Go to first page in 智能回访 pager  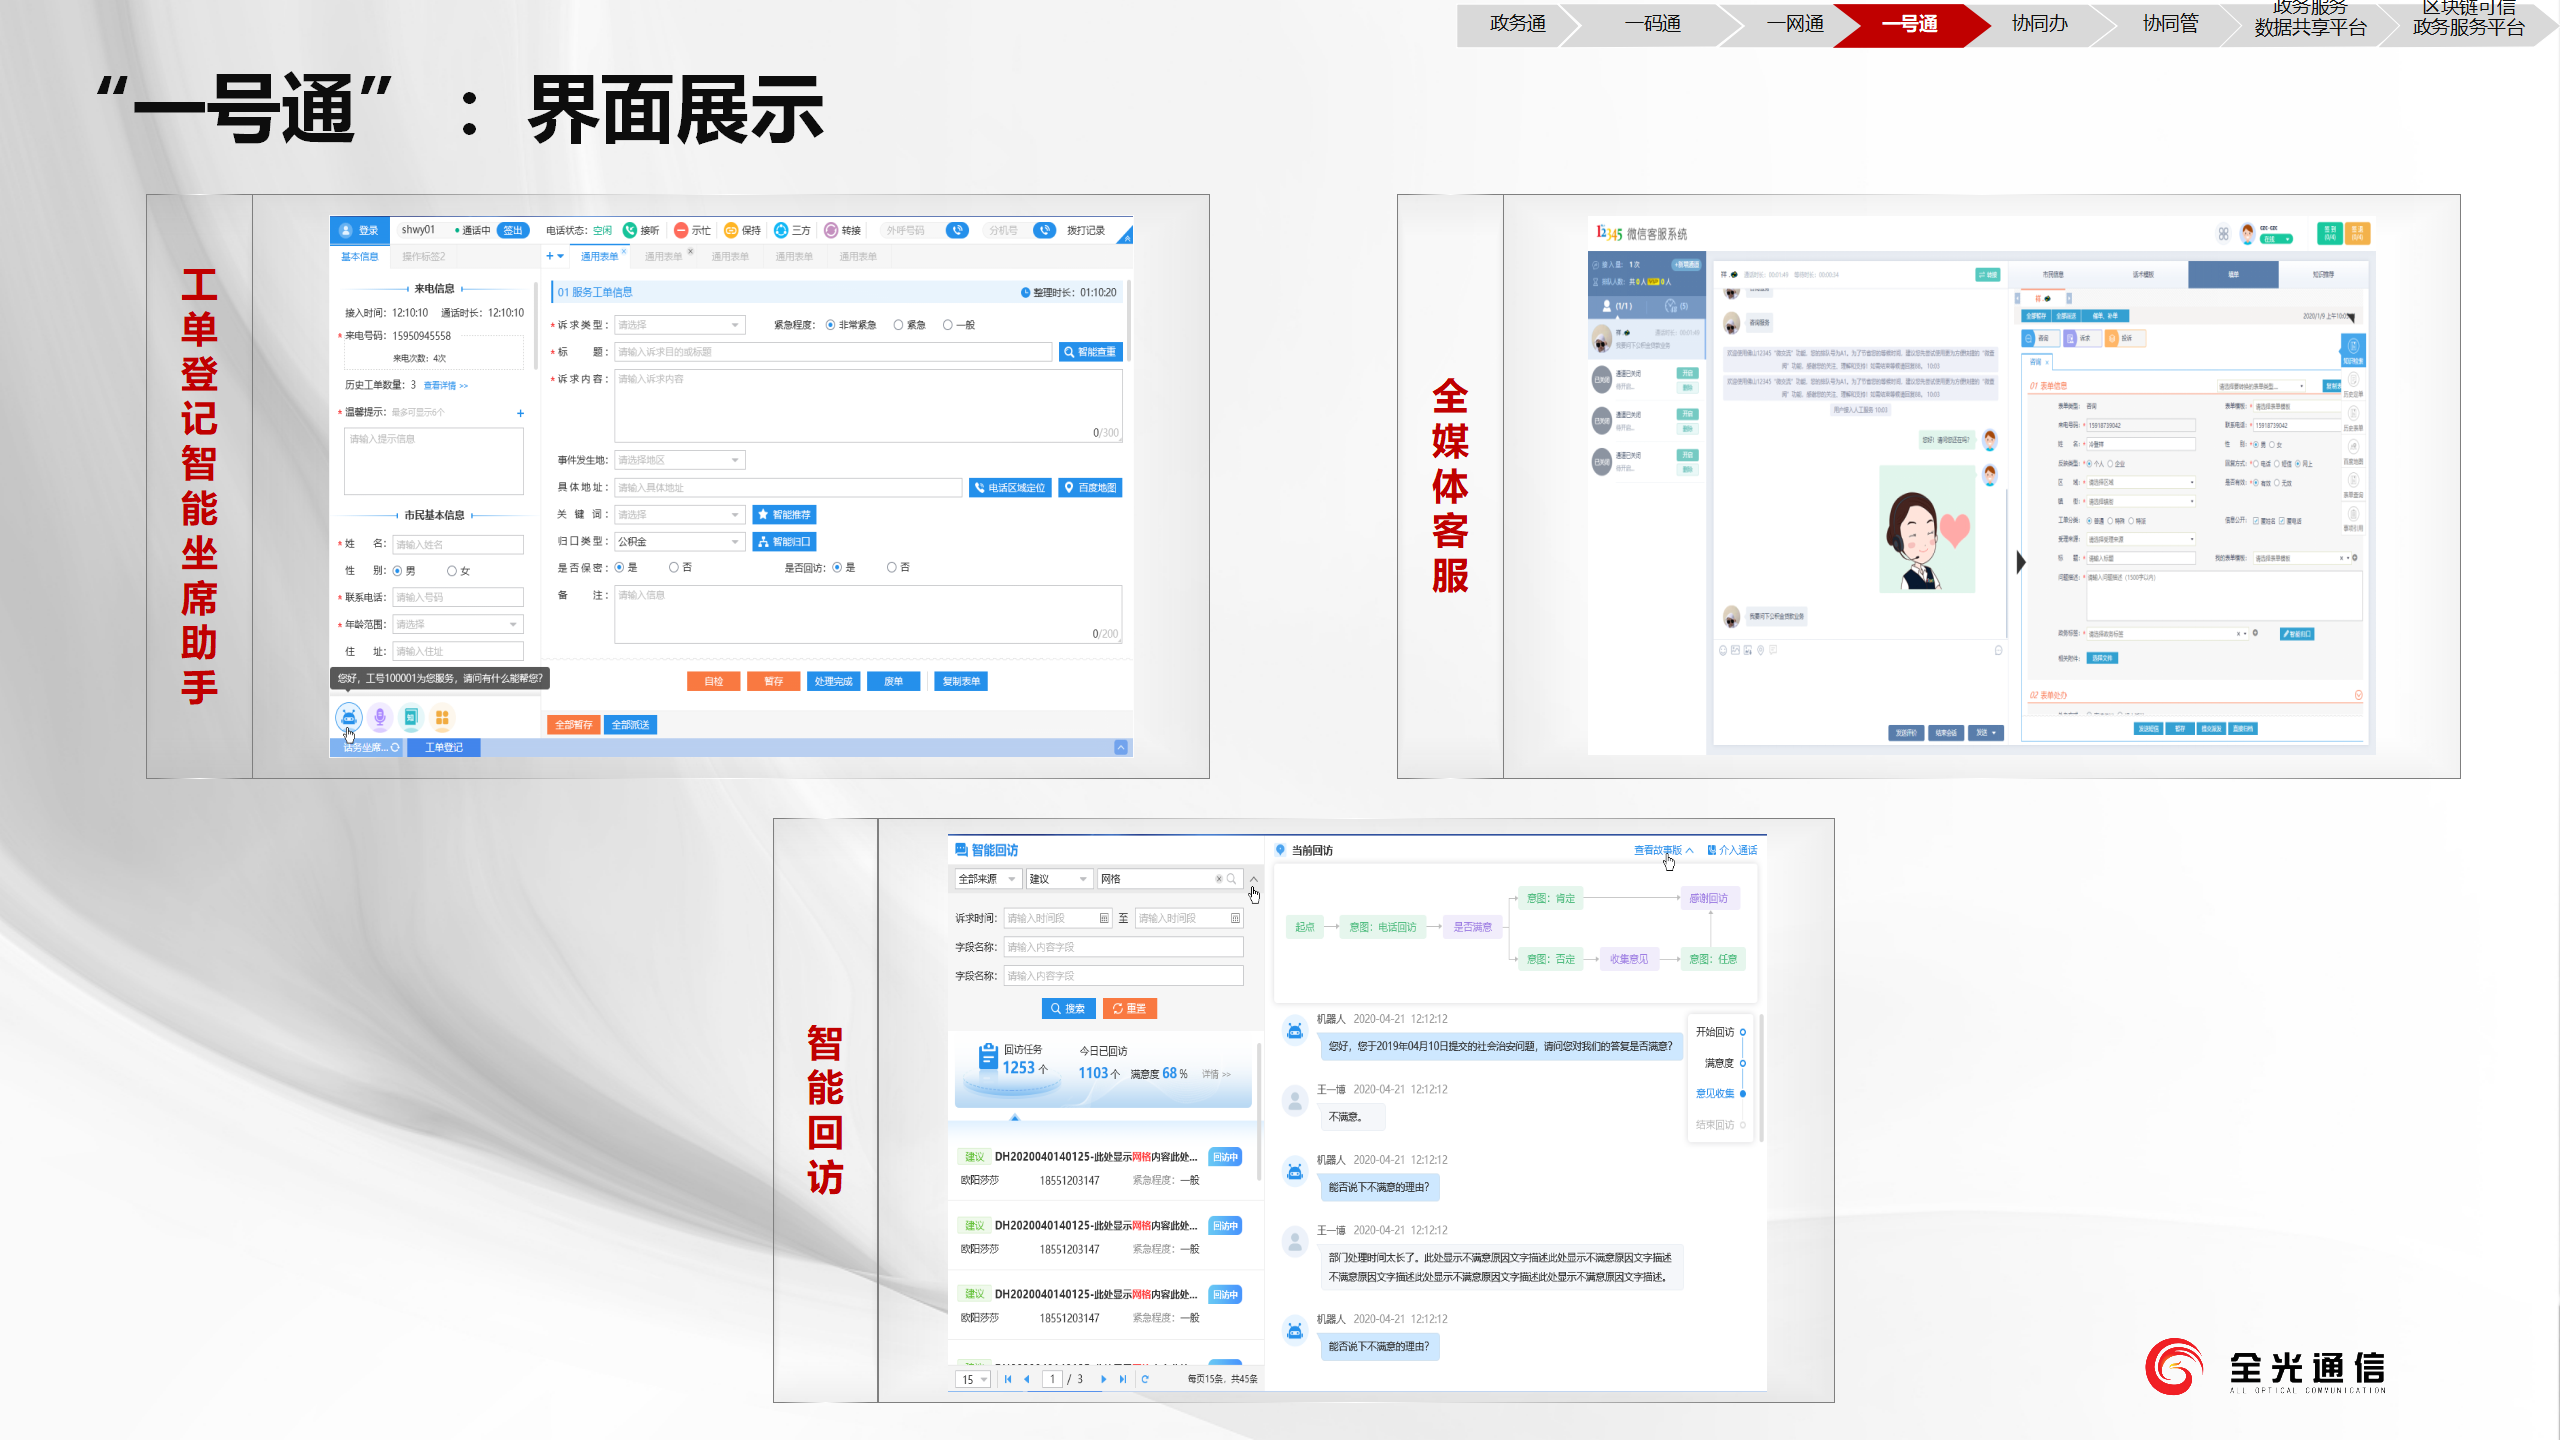click(x=1008, y=1379)
